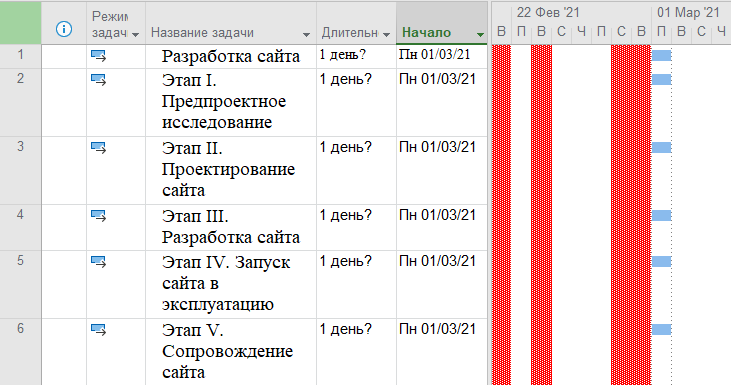
Task: Select row header number 4
Action: [x=21, y=227]
